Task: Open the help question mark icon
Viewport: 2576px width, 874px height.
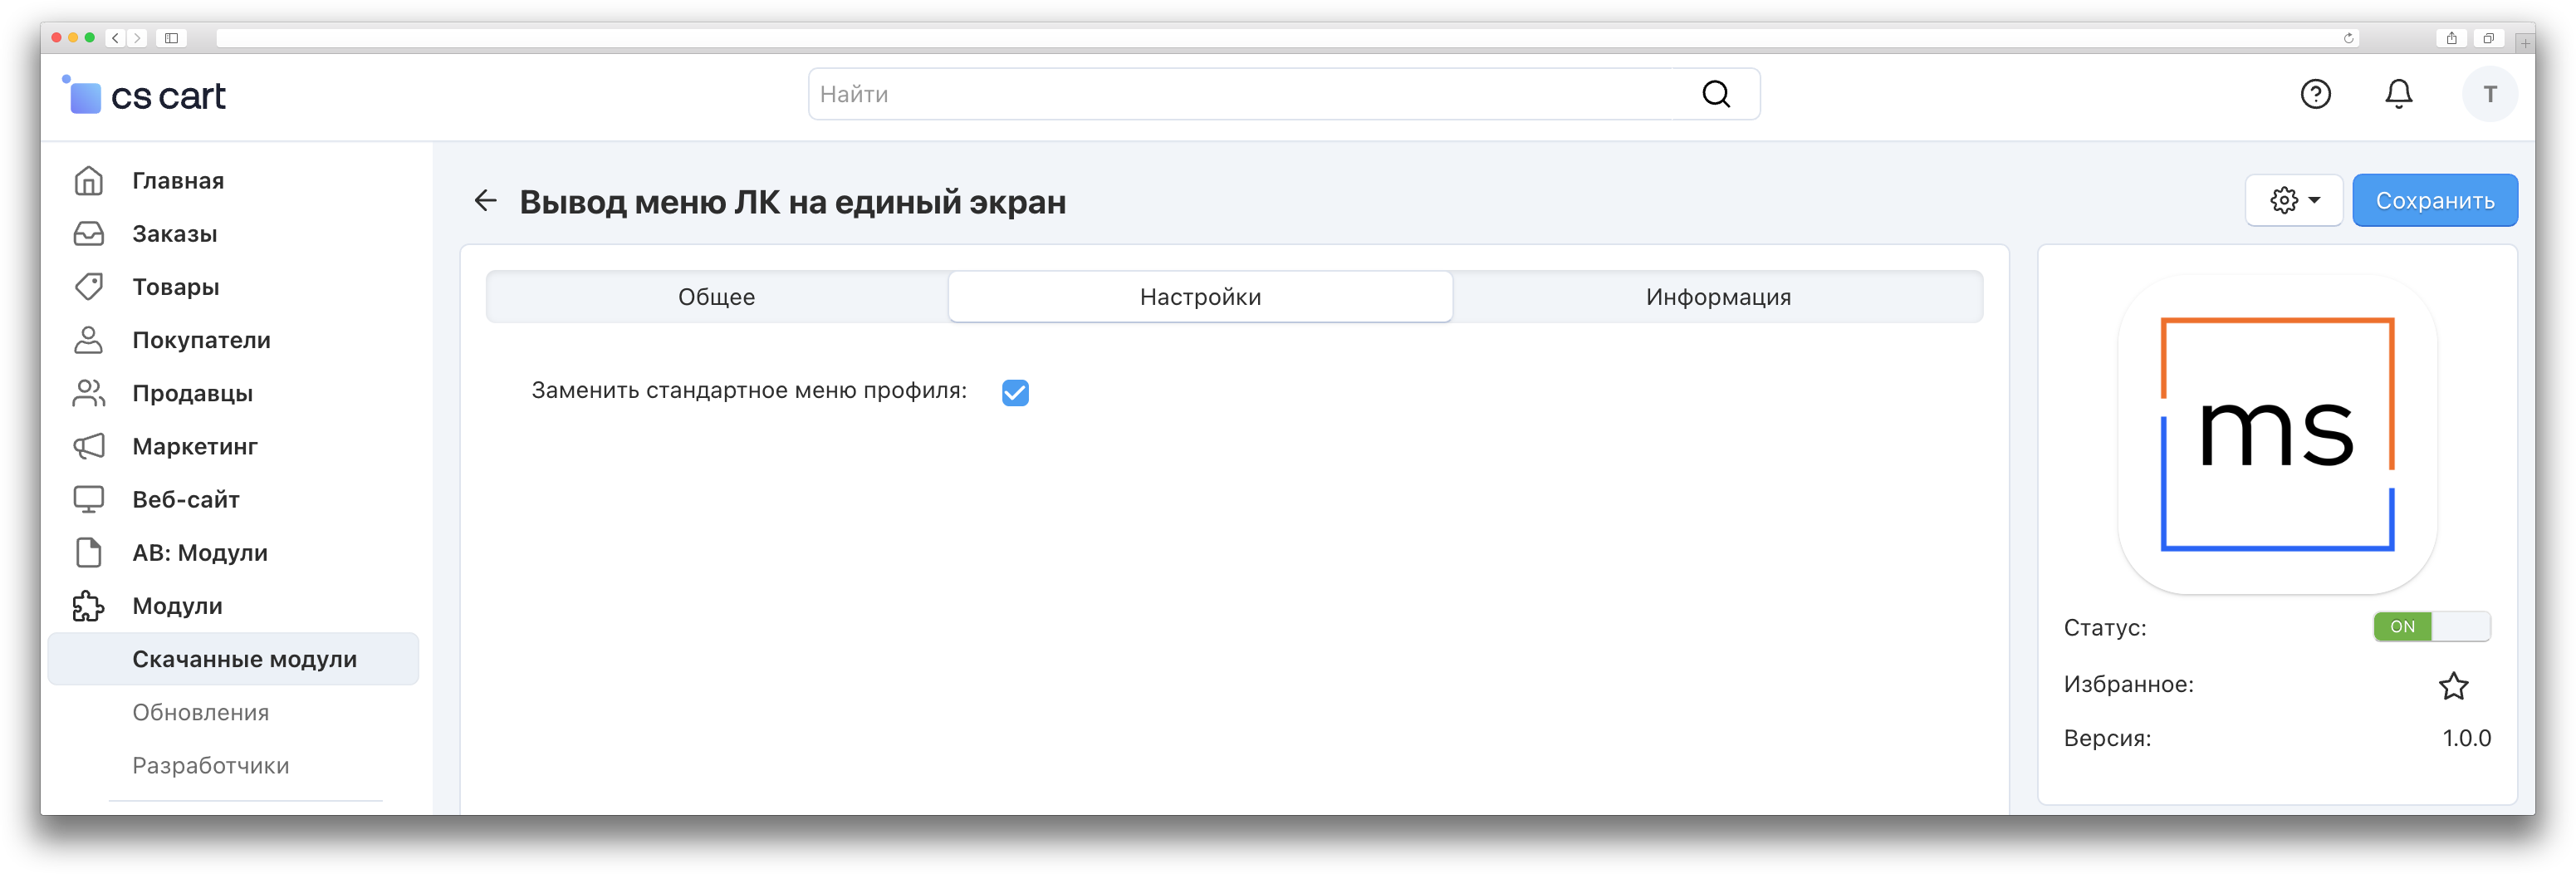Action: tap(2315, 94)
